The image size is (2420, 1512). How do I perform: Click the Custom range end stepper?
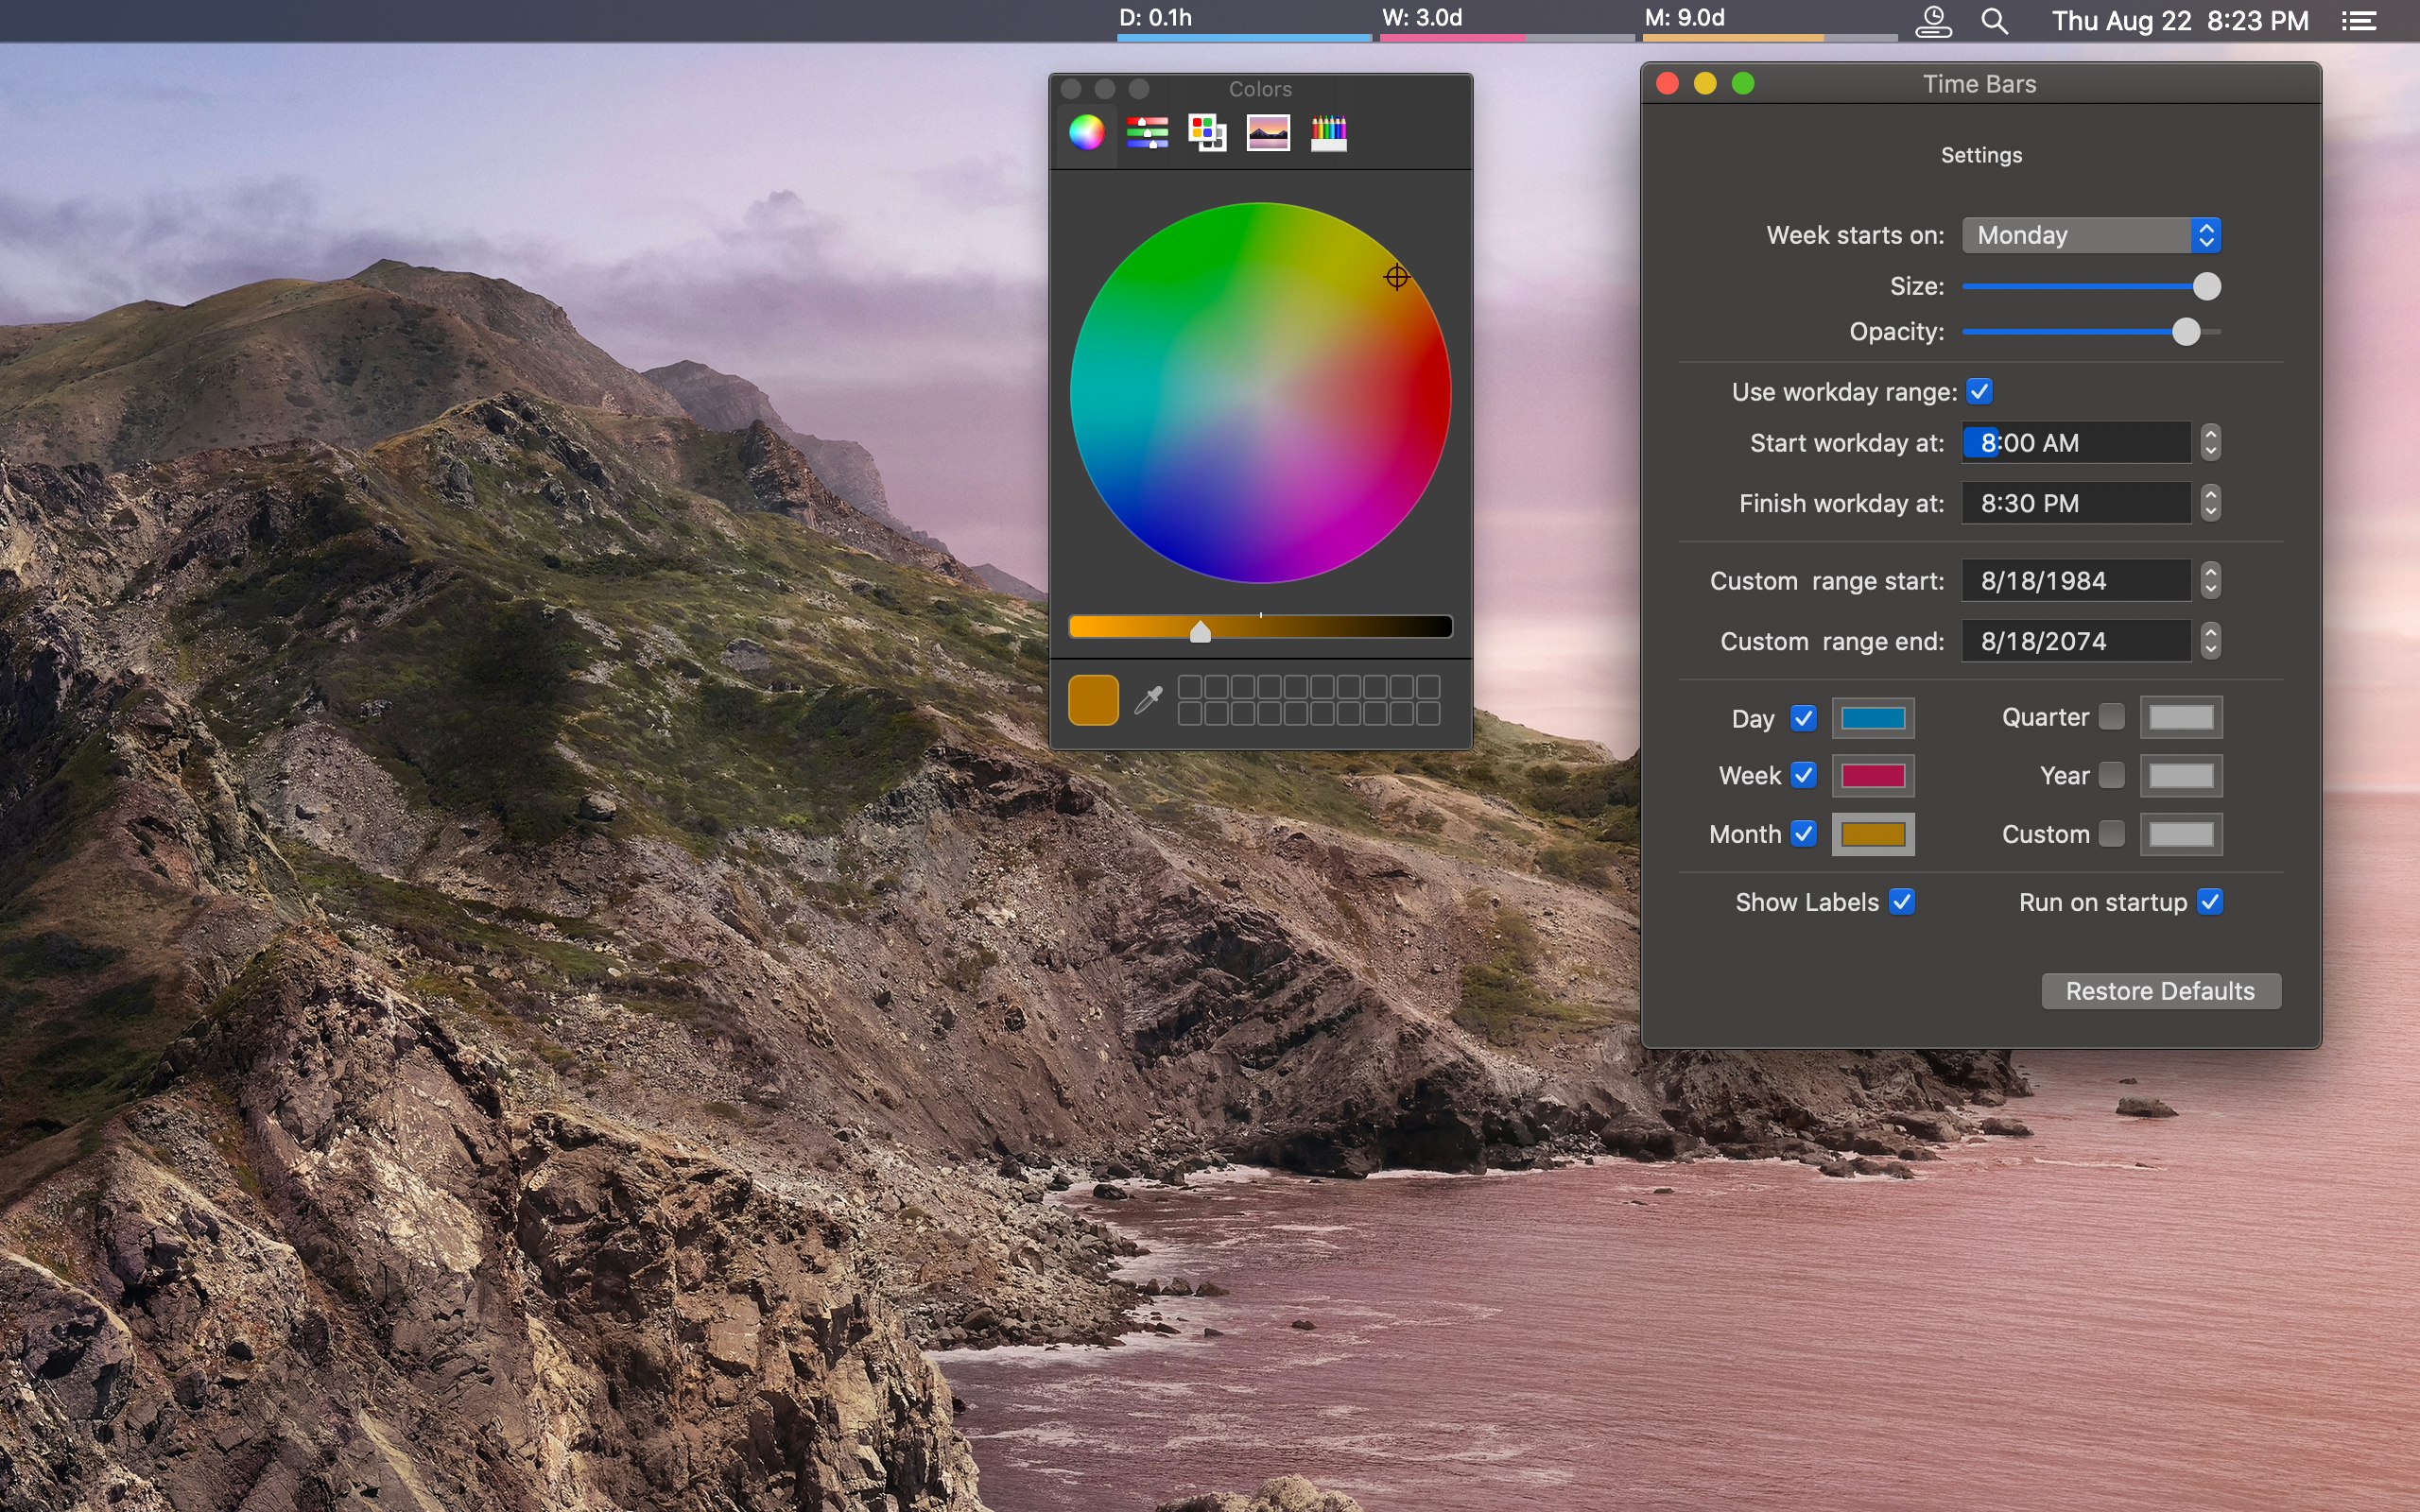(2210, 641)
